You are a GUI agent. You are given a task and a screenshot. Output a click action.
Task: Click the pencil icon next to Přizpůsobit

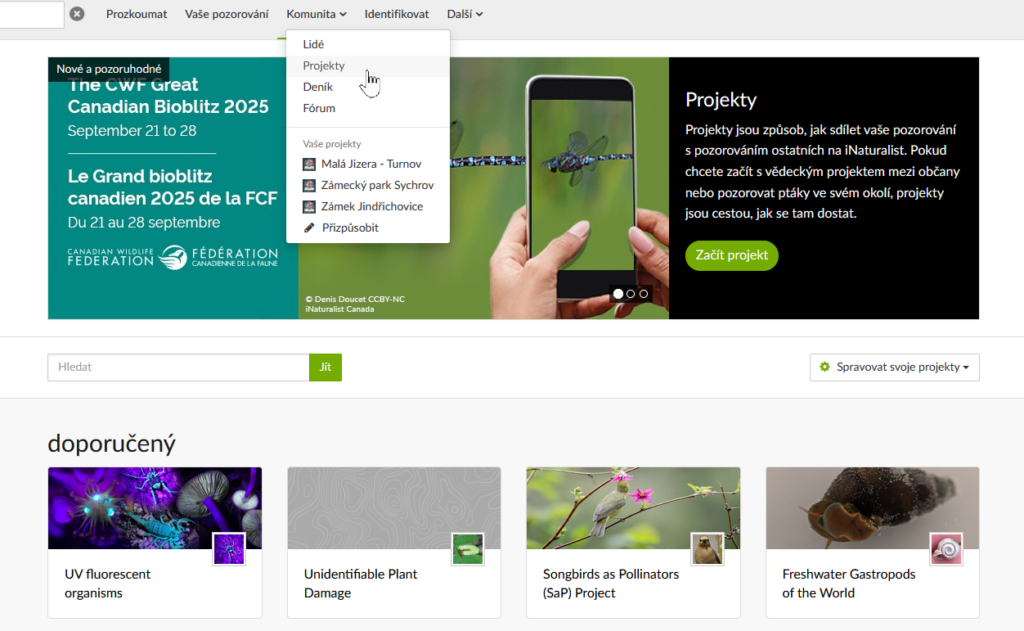[x=310, y=228]
